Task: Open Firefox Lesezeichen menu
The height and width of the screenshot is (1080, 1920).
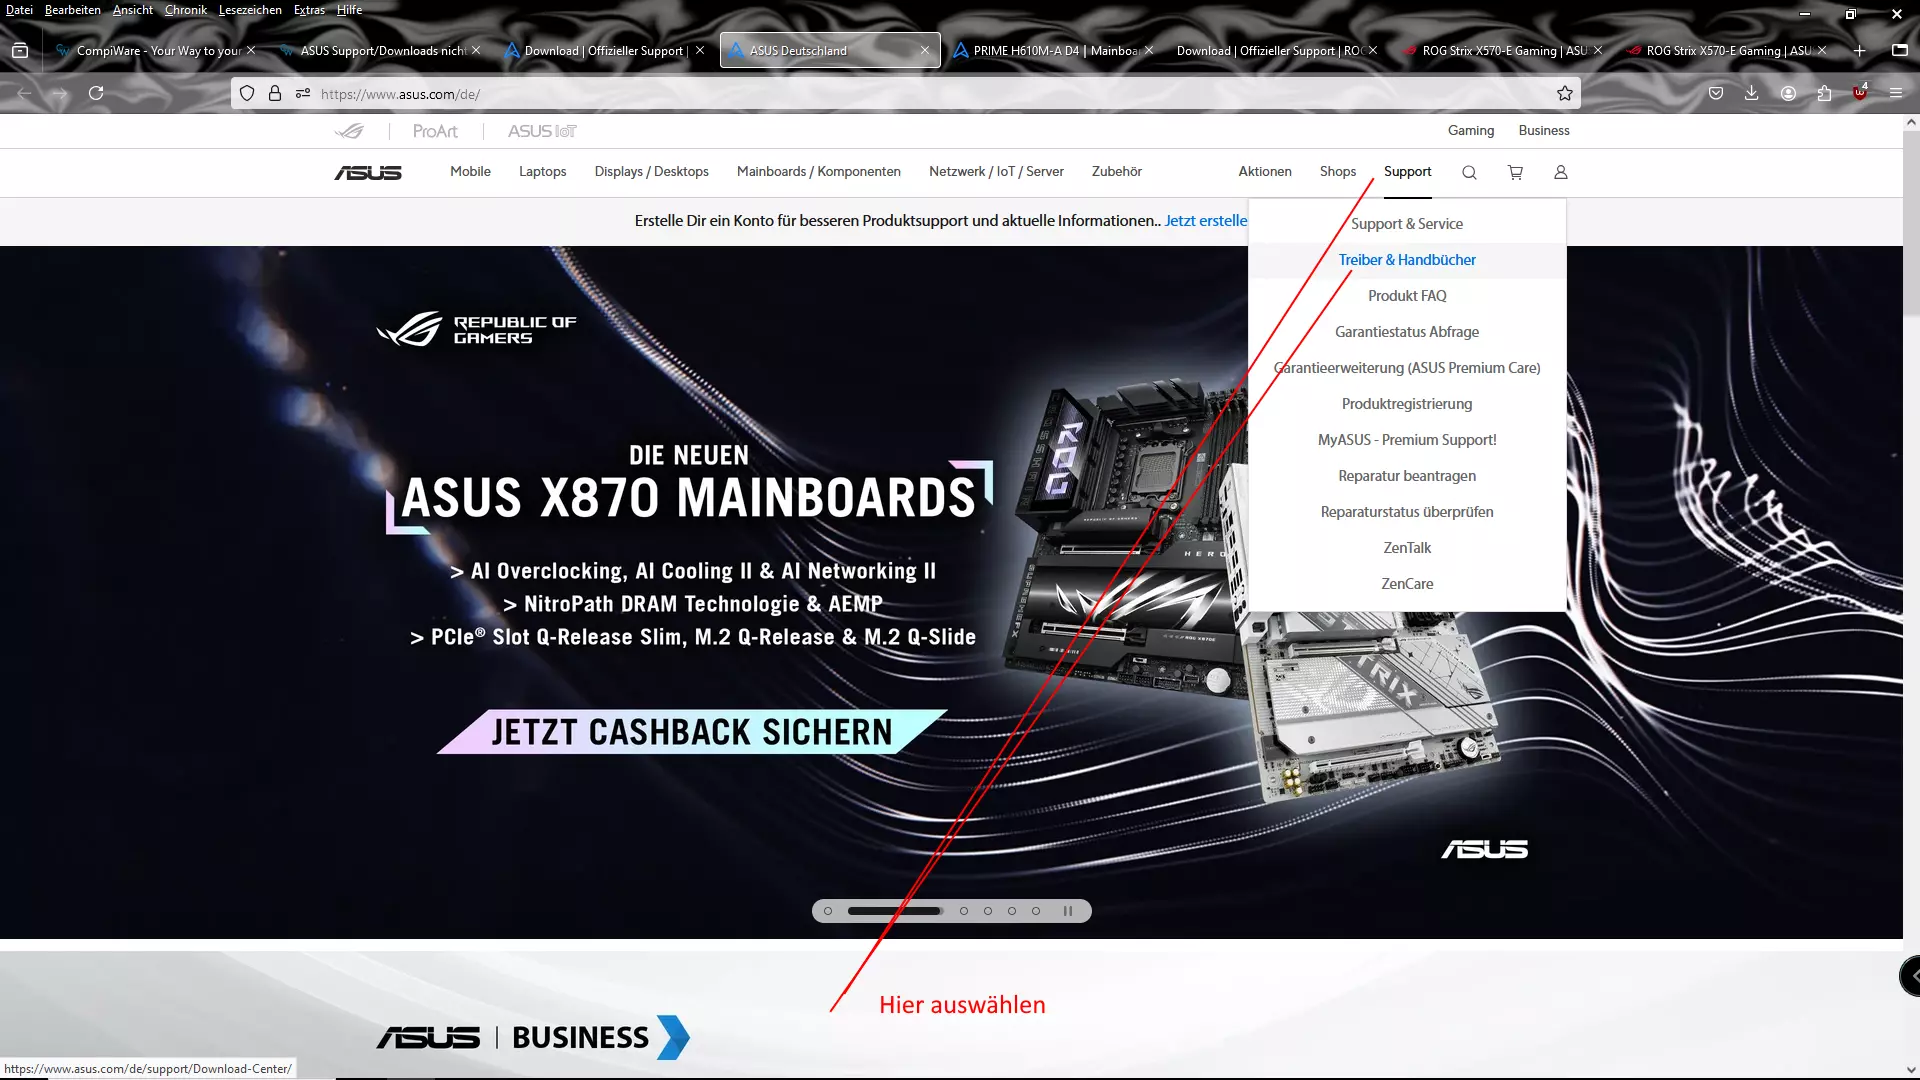Action: coord(250,10)
